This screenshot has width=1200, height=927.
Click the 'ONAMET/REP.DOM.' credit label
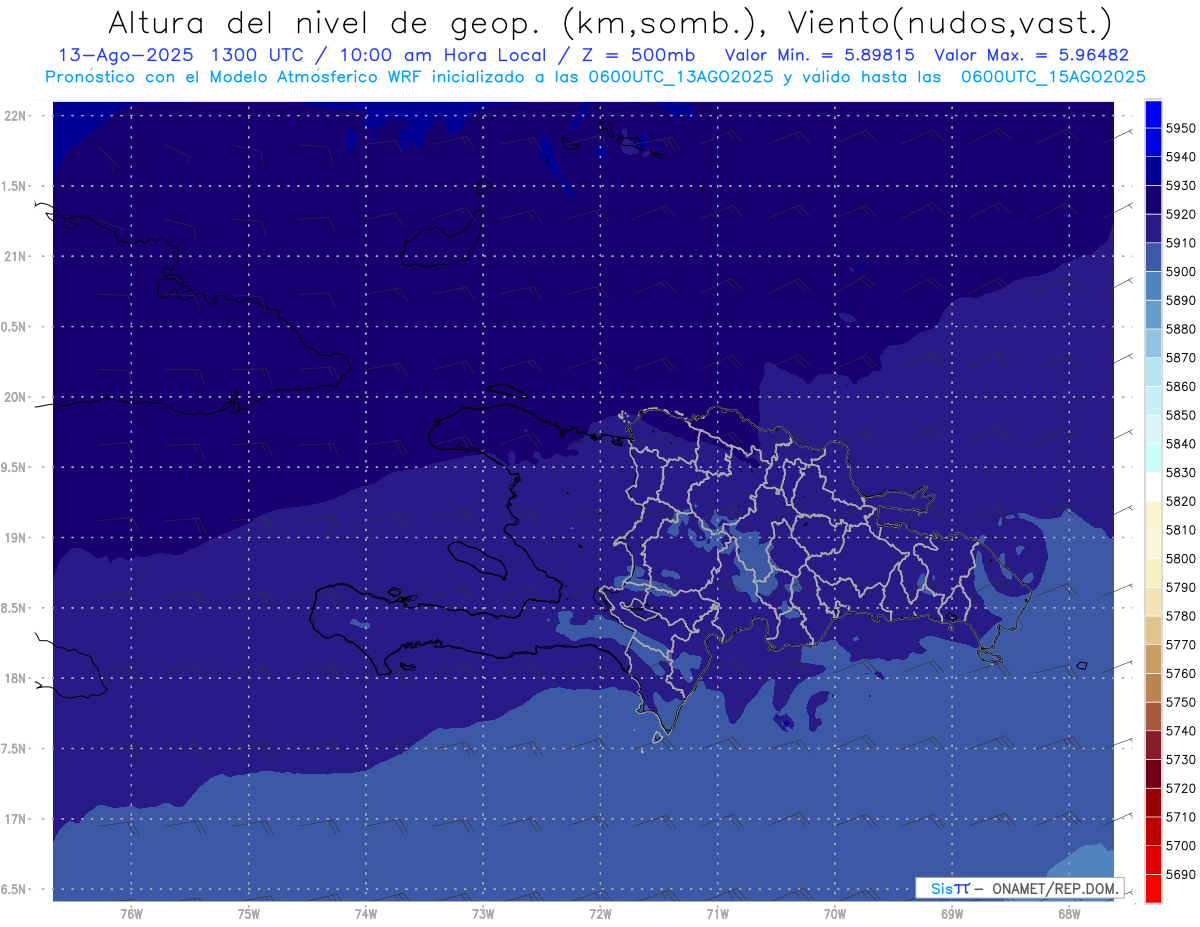point(1055,888)
